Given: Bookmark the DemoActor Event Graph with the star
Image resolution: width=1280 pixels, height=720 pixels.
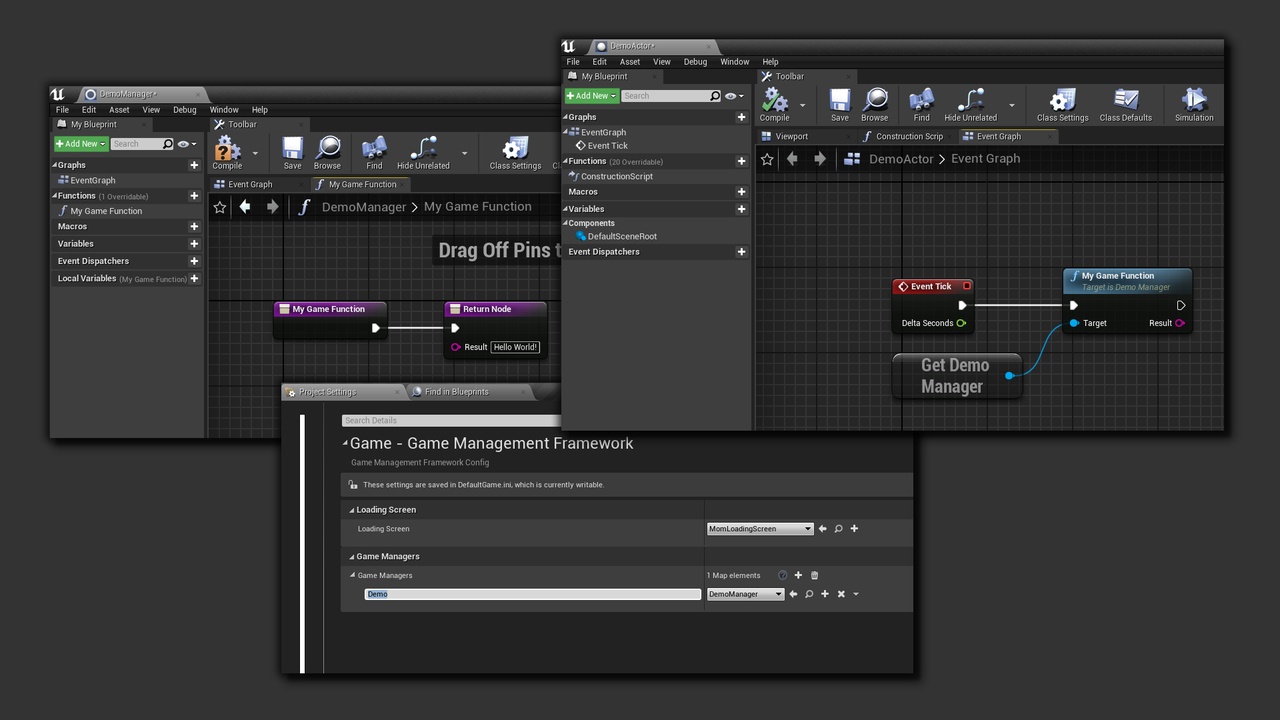Looking at the screenshot, I should coord(767,159).
